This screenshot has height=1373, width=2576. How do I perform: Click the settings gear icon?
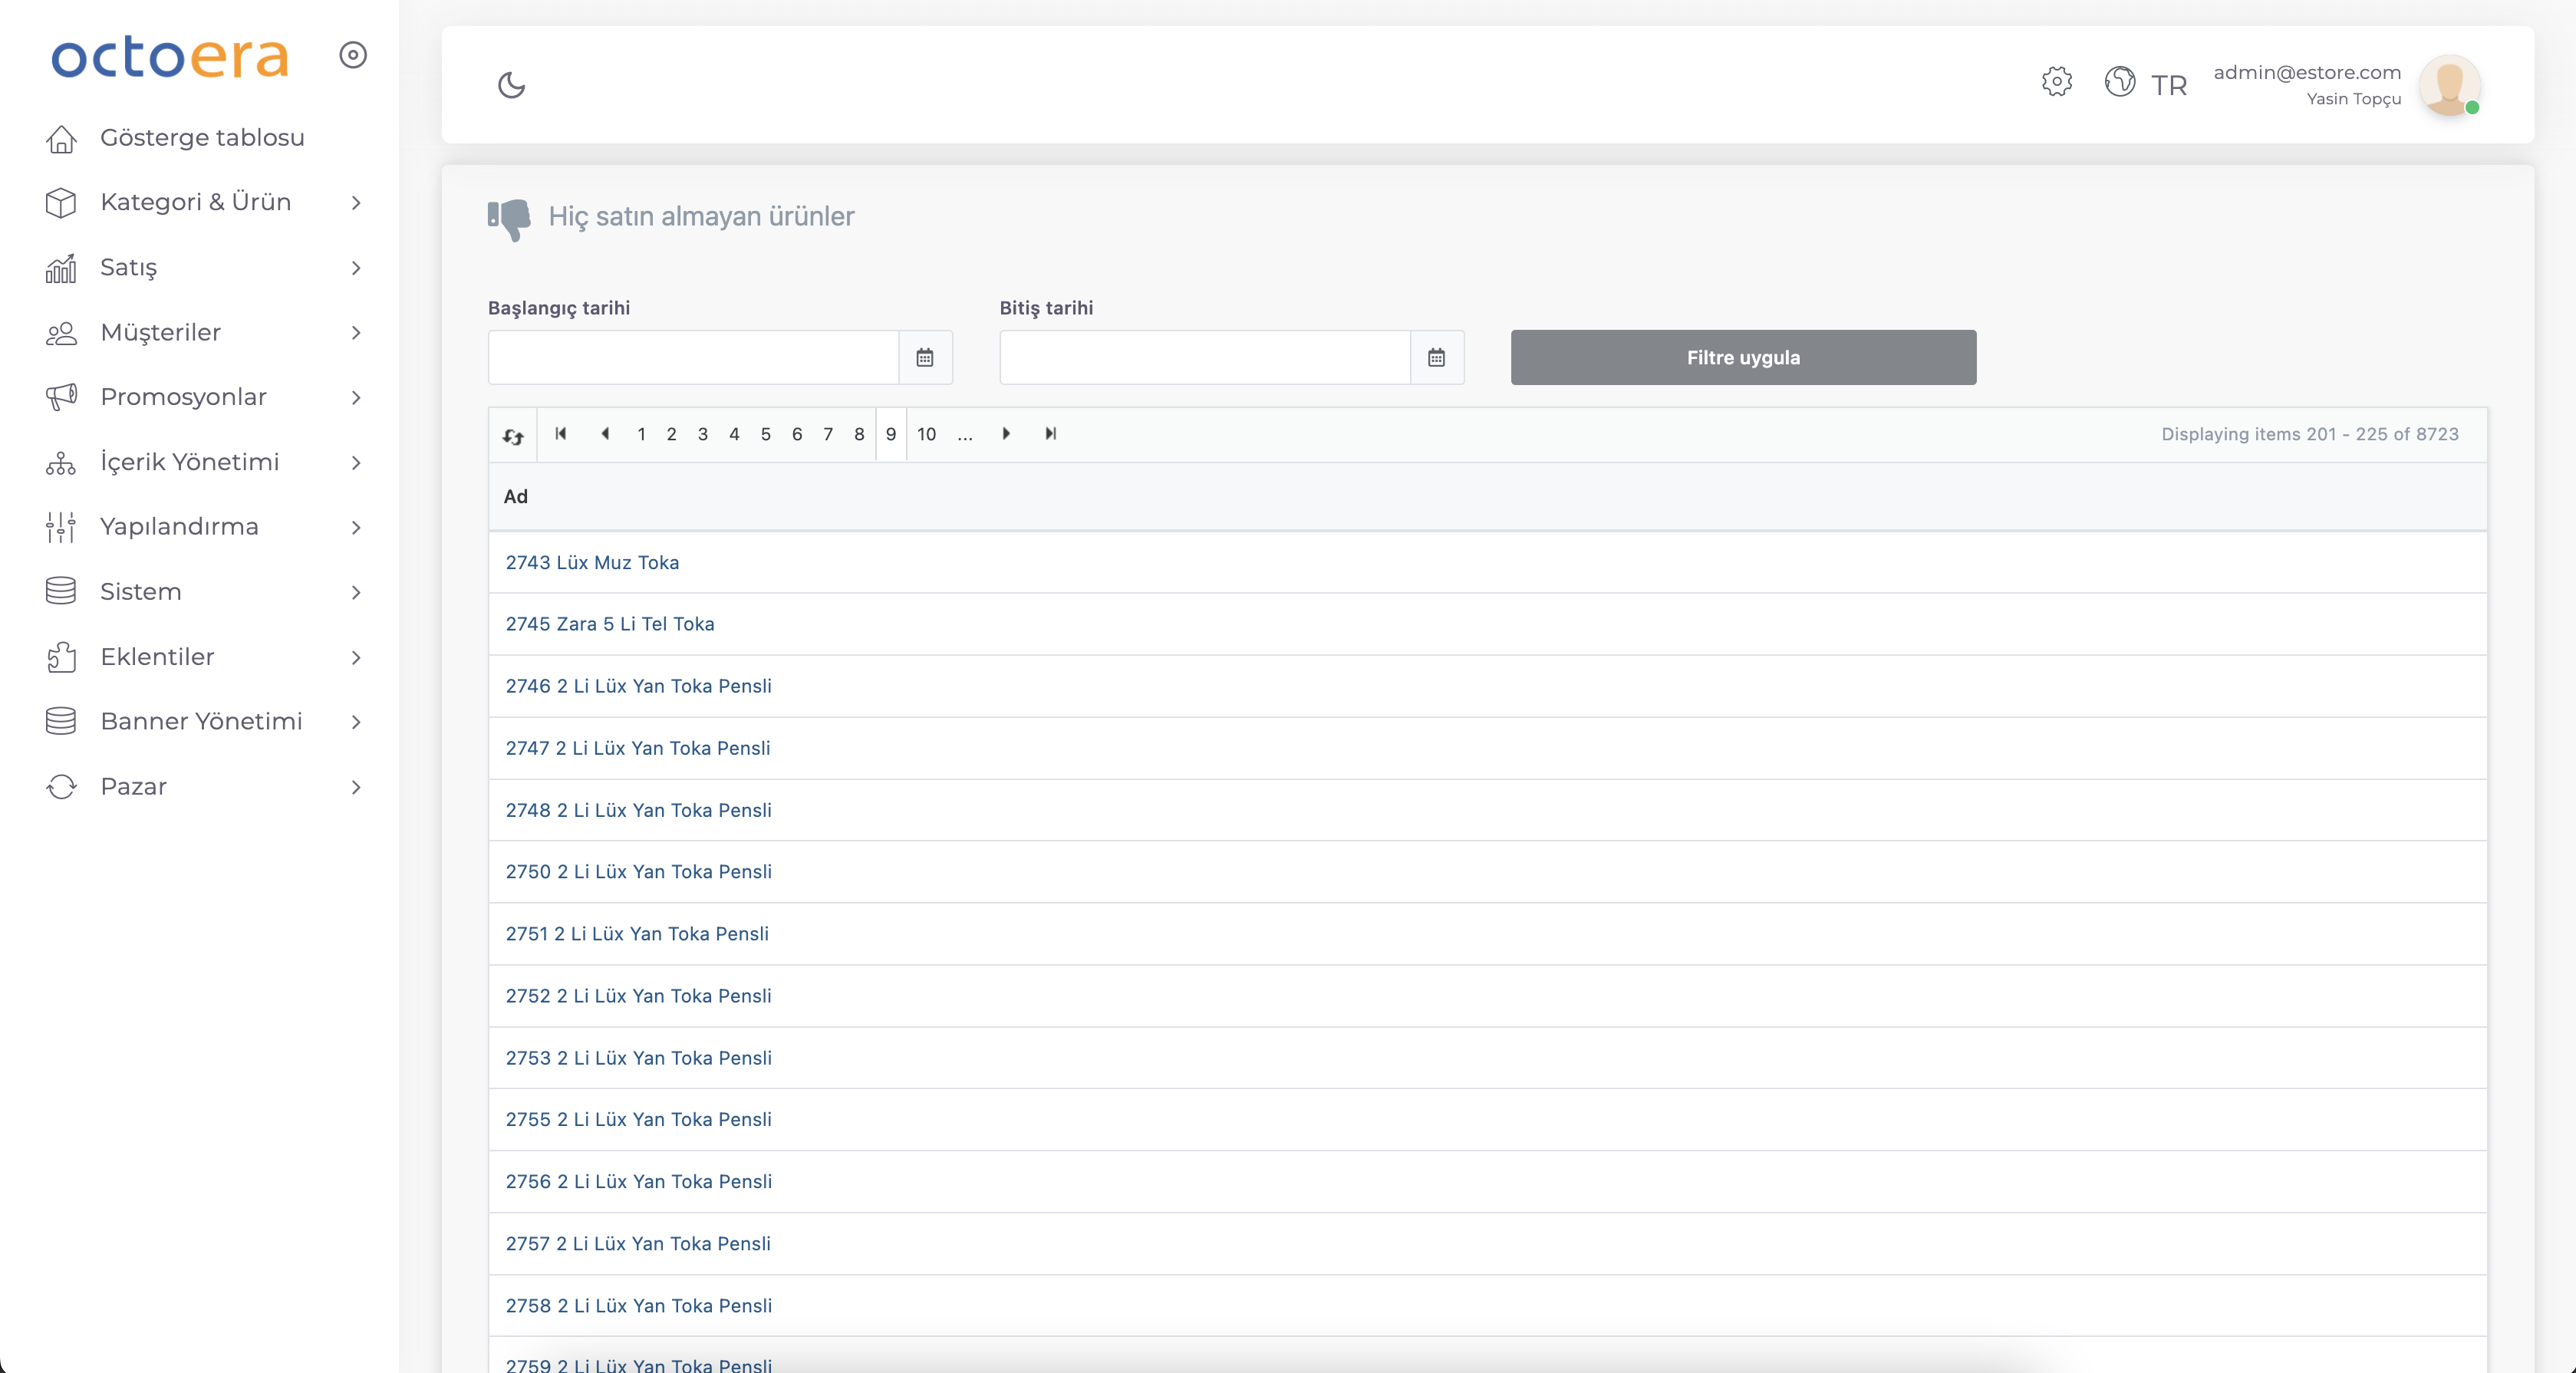click(x=2056, y=81)
